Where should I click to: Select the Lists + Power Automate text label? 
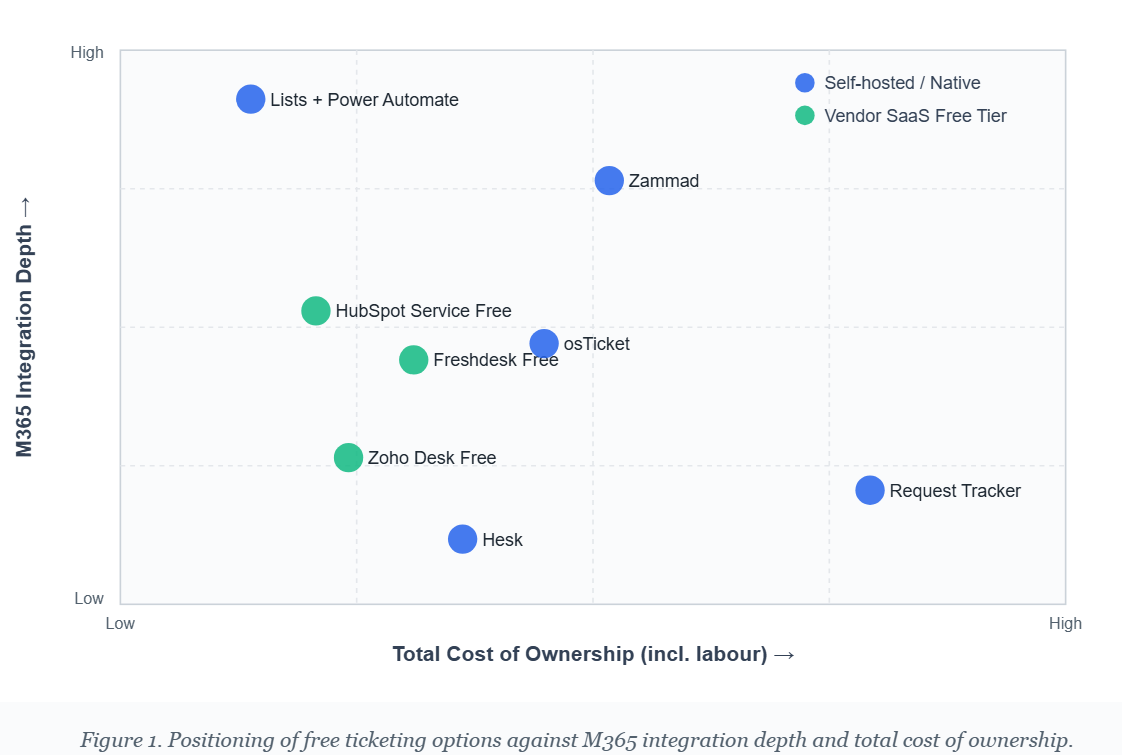click(364, 100)
